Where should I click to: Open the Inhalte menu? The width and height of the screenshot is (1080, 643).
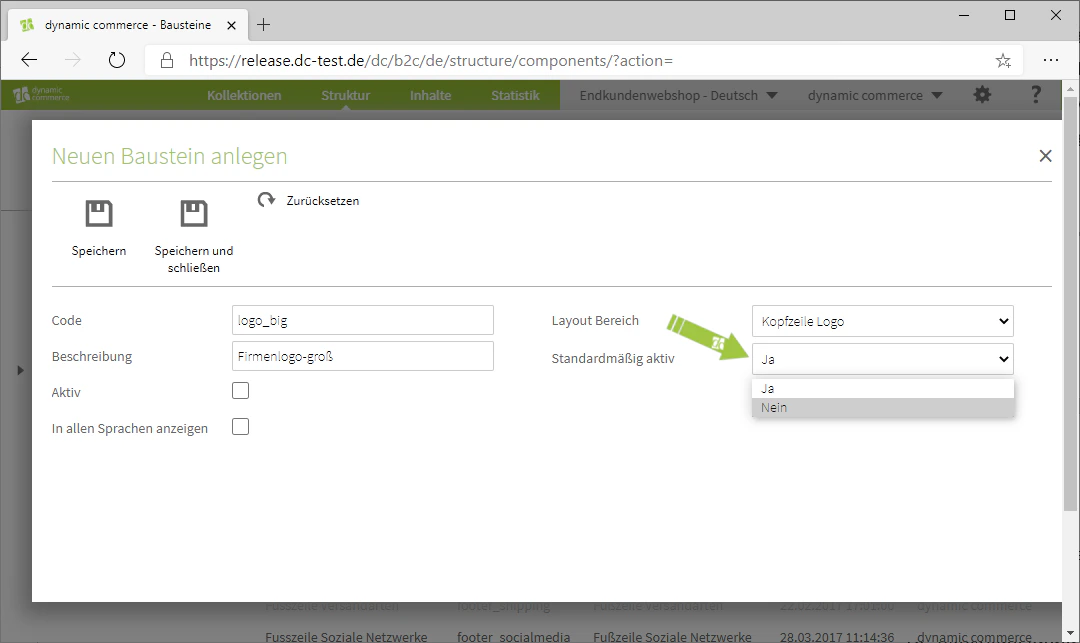[430, 95]
